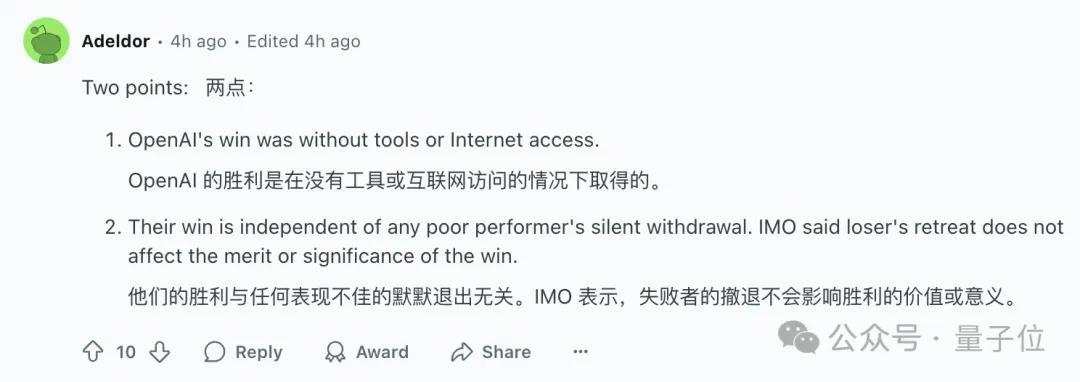Click the speech bubble Reply icon
The image size is (1080, 382).
coord(215,352)
